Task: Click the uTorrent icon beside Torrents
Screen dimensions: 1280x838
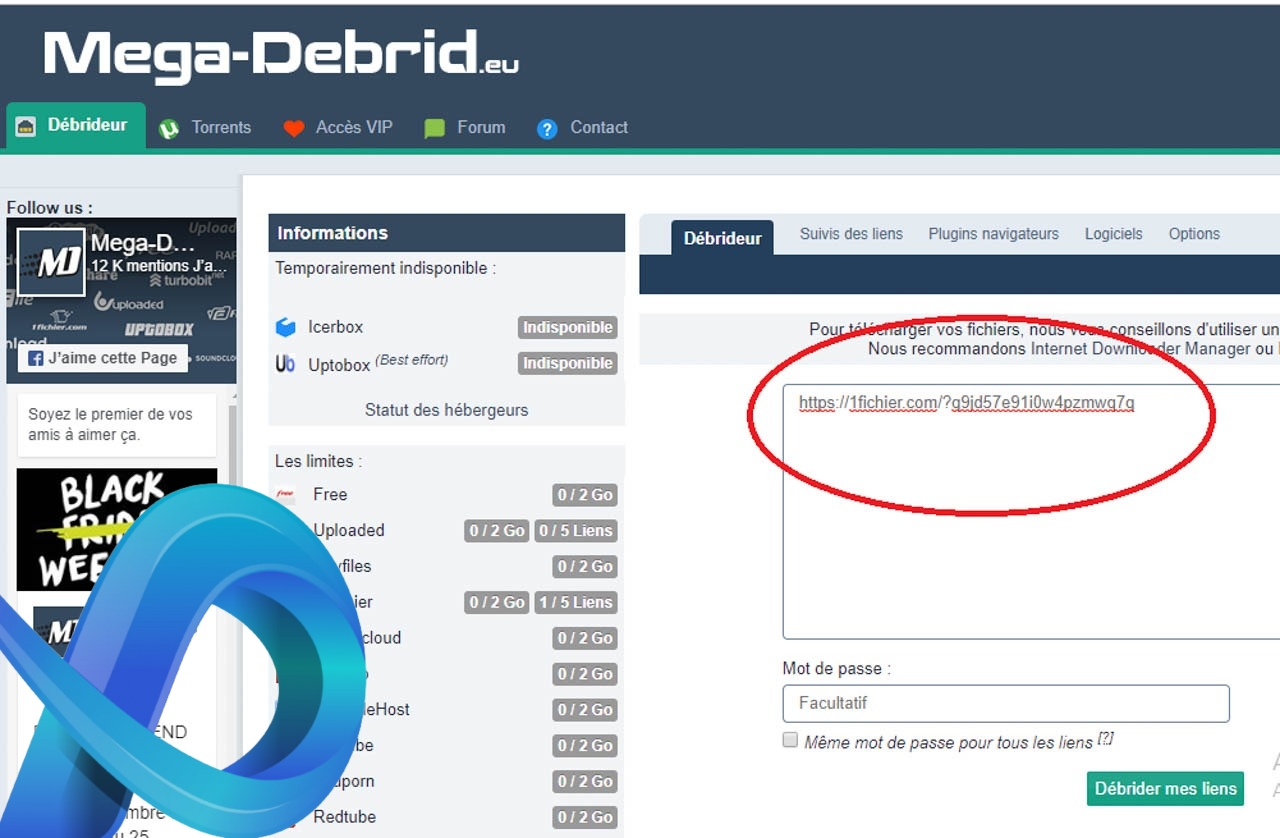Action: point(169,129)
